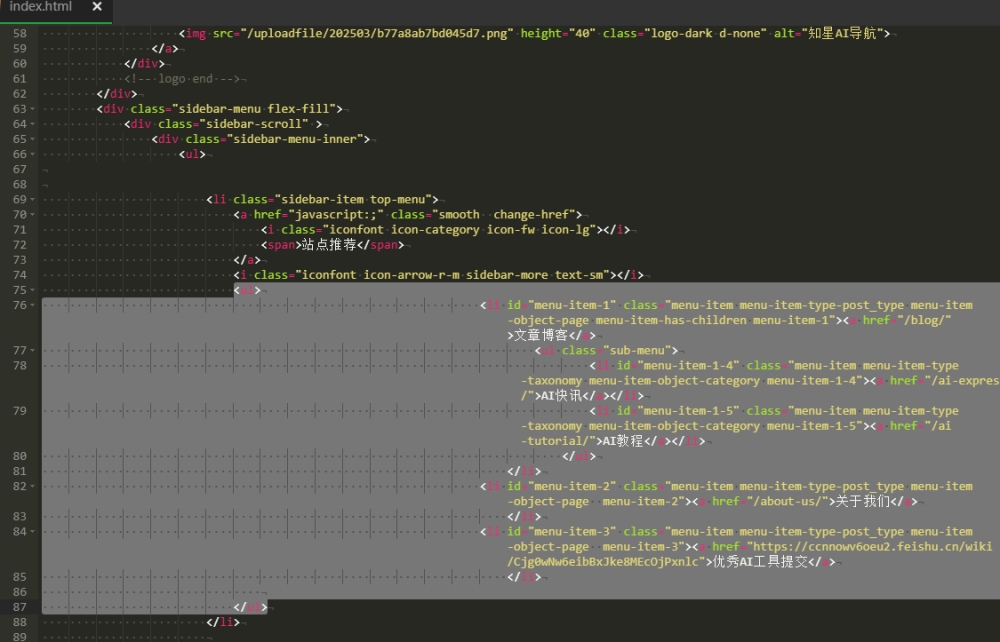Click line number 80 in the gutter

[x=20, y=456]
